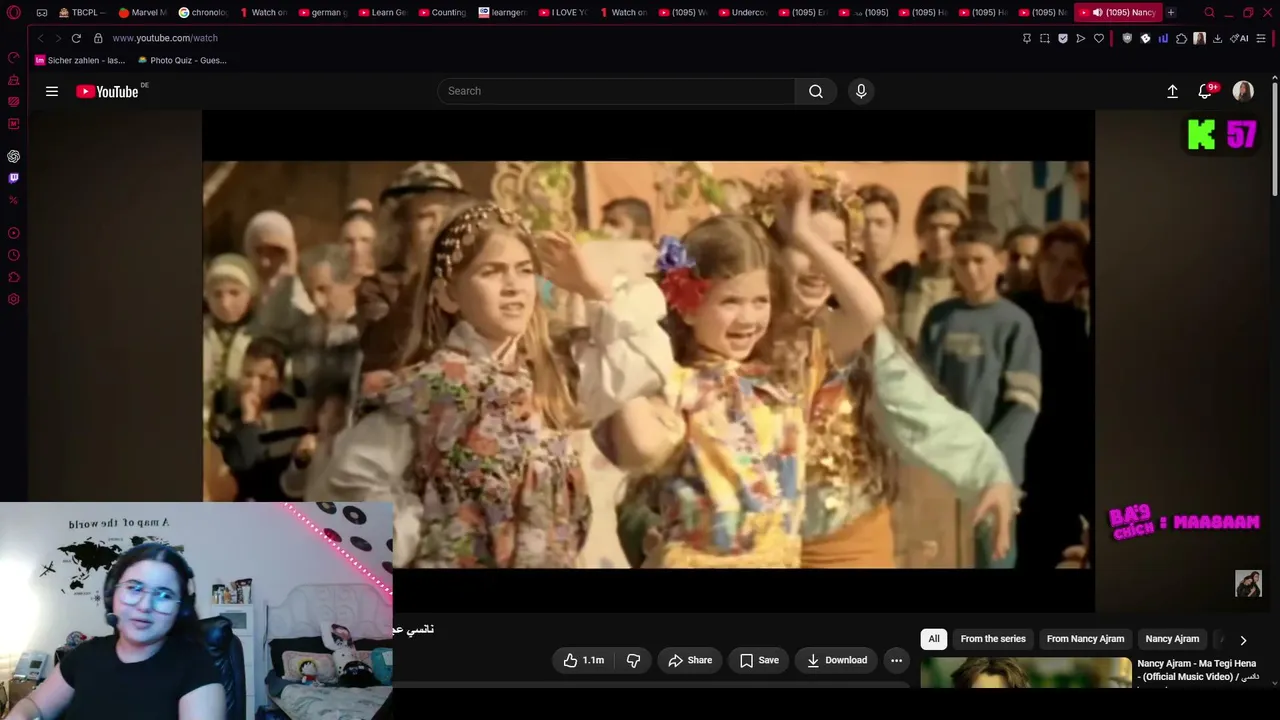Switch to Counting YouTube tab
Viewport: 1280px width, 720px height.
(x=442, y=13)
